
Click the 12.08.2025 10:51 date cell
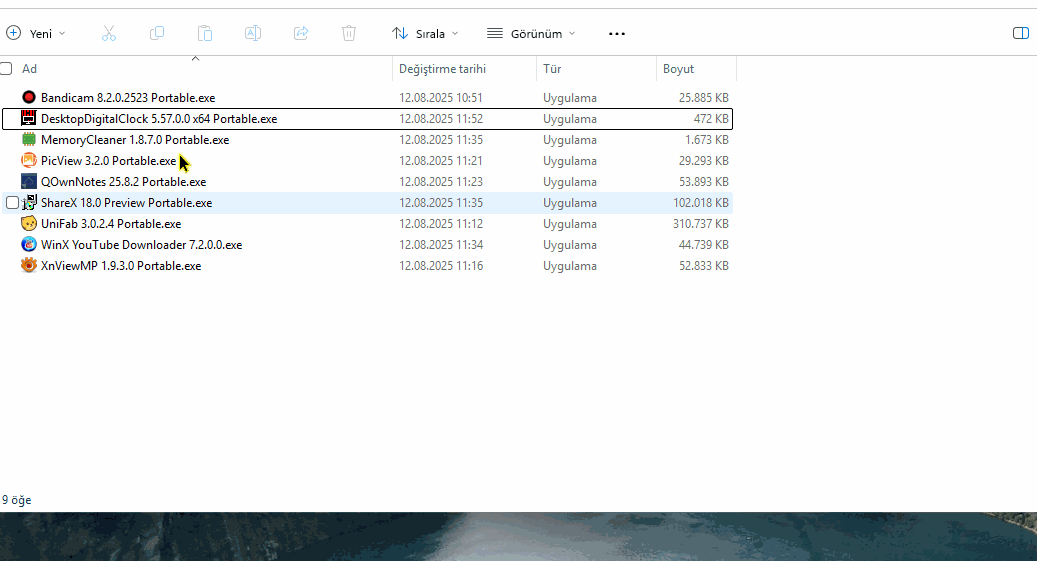coord(441,98)
